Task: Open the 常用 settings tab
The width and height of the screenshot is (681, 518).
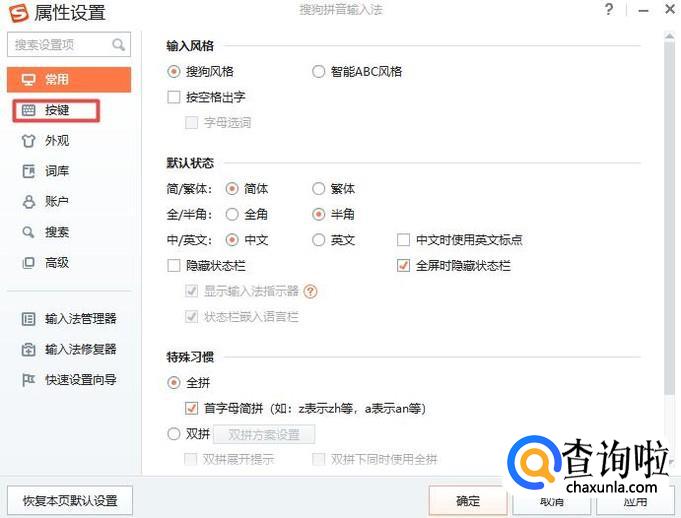Action: point(69,79)
